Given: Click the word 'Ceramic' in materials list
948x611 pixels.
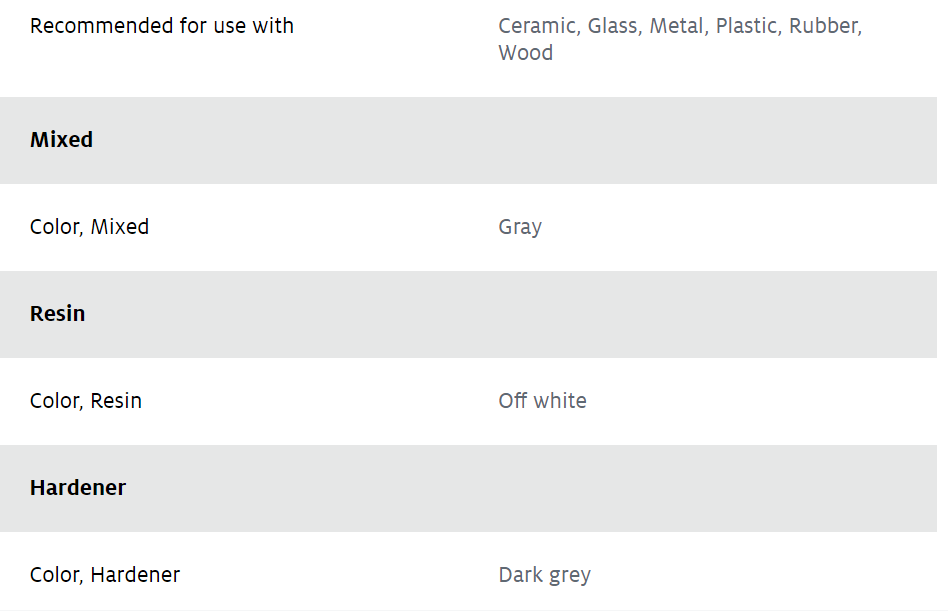Looking at the screenshot, I should 536,26.
